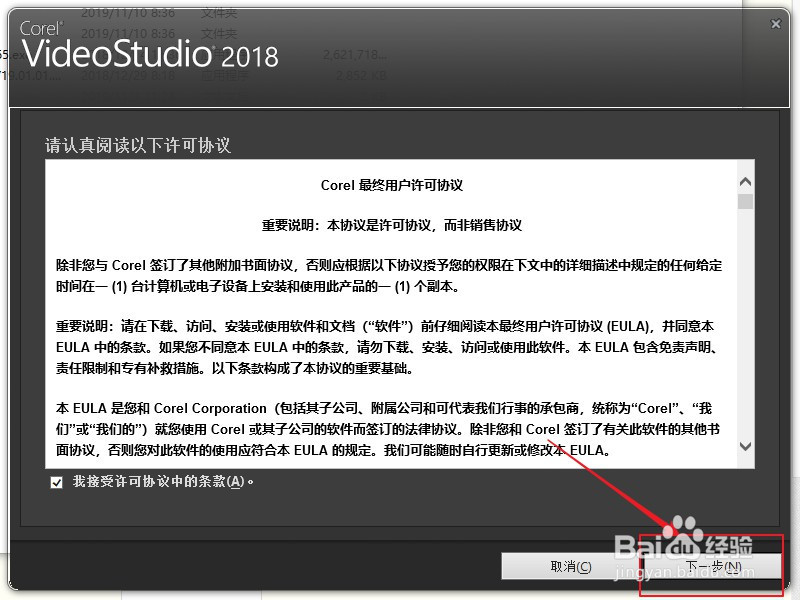800x600 pixels.
Task: Click the title '请认真阅读以下许可协议'
Action: 138,145
